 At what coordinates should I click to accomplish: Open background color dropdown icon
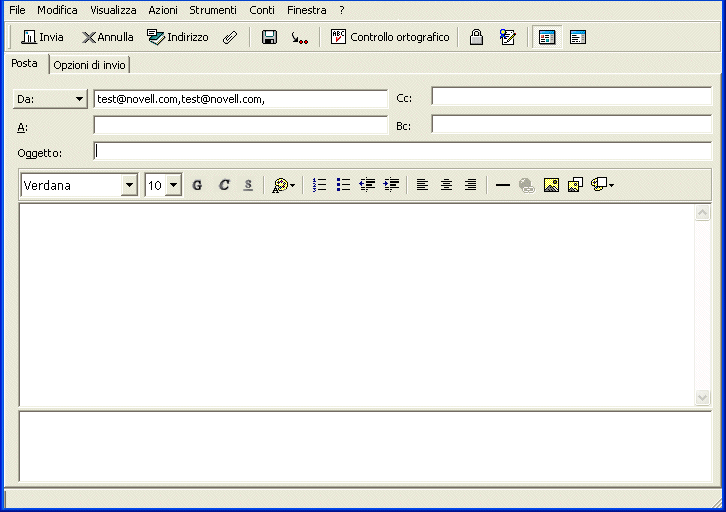pos(602,185)
